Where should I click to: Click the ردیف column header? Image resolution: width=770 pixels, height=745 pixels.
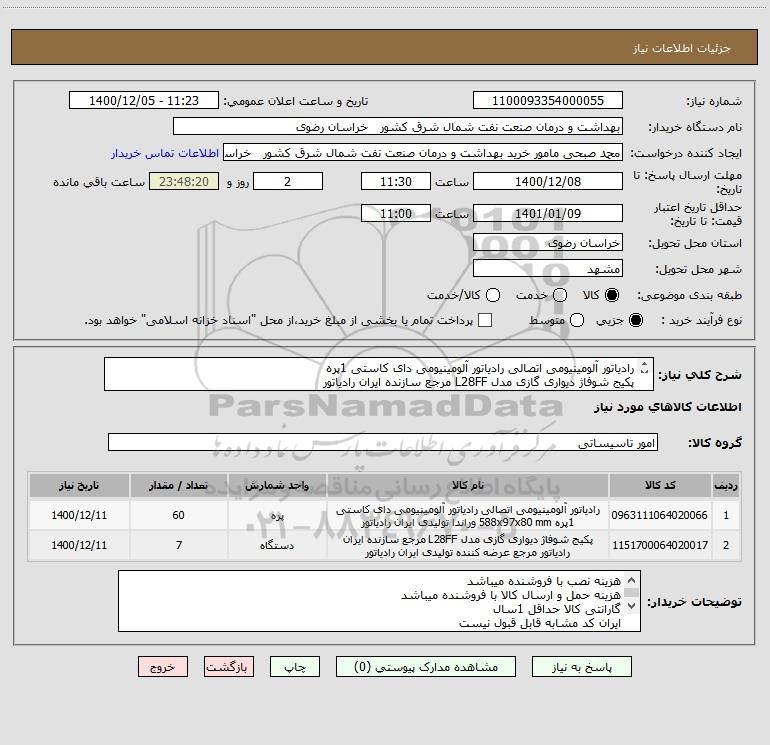(x=726, y=486)
